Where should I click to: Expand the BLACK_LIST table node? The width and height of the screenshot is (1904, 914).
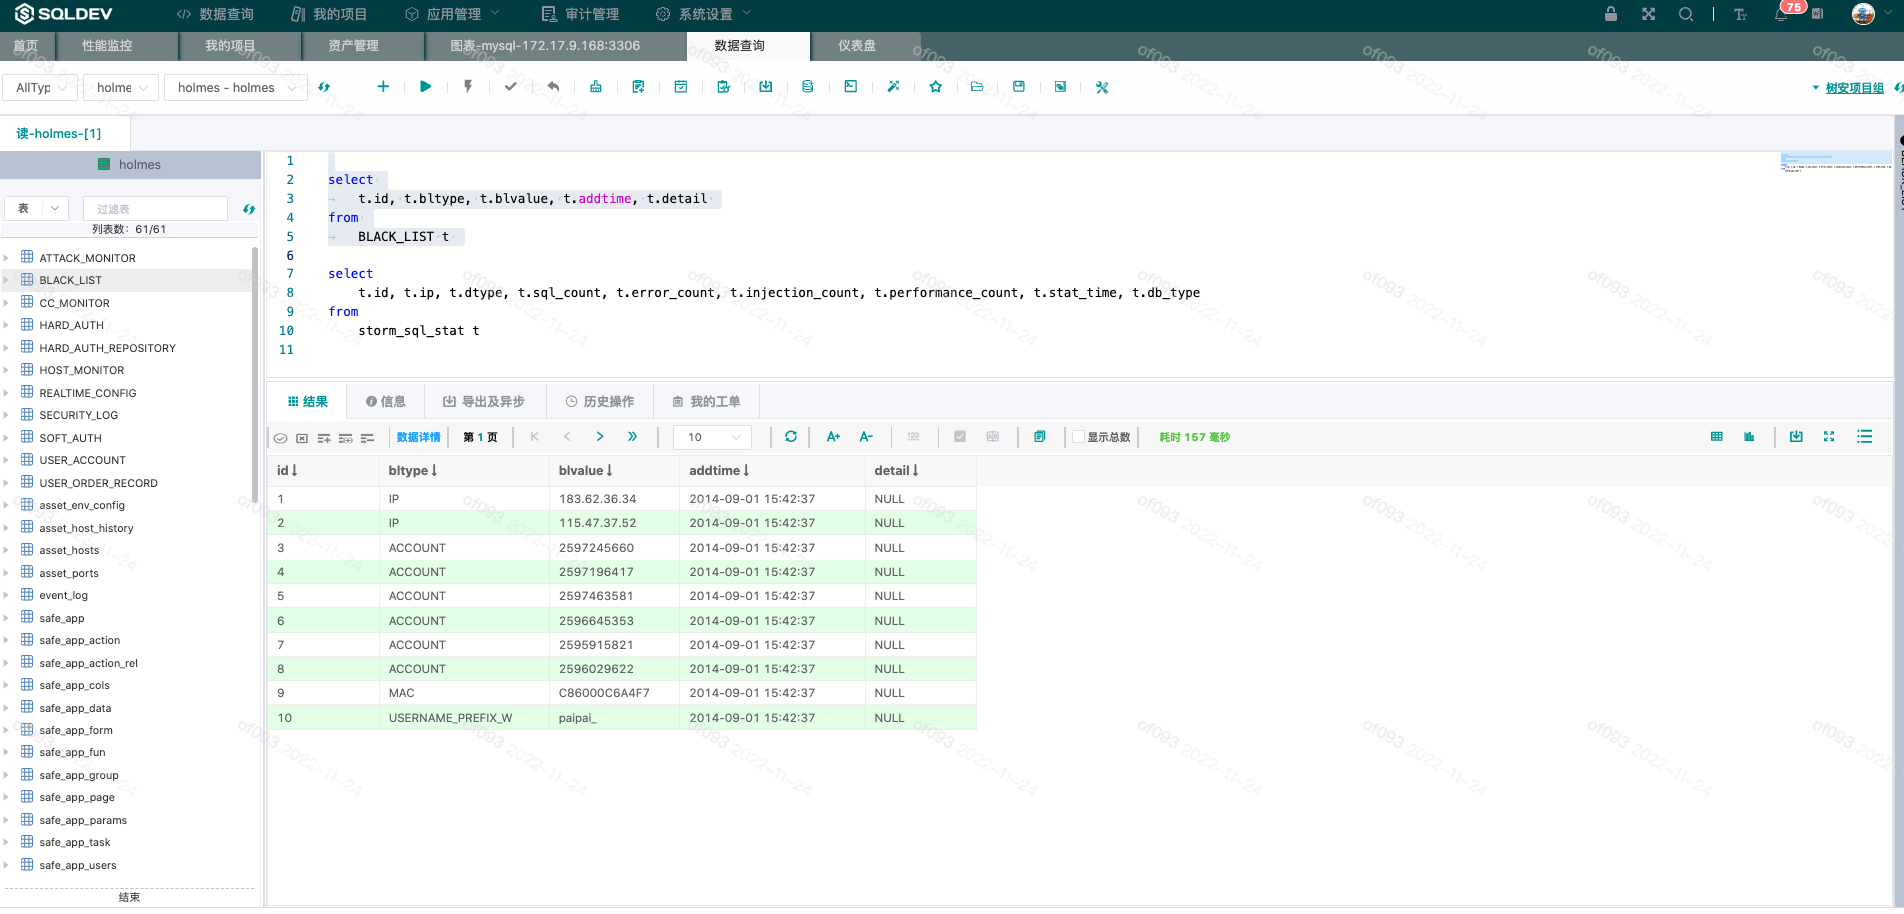(6, 280)
